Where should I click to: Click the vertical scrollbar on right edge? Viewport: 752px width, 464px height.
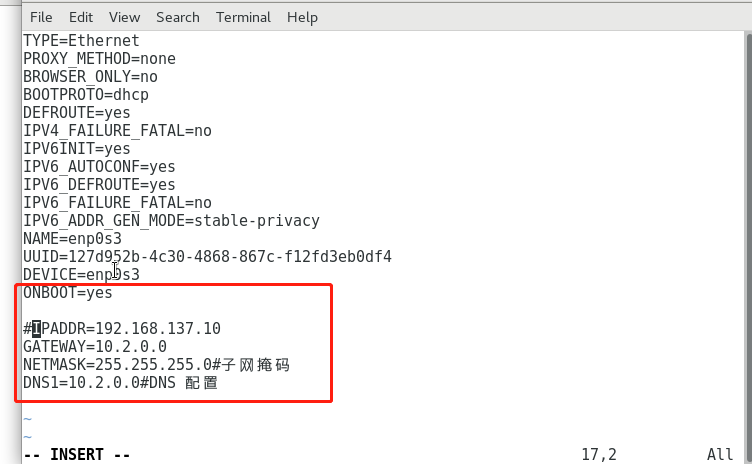[x=748, y=240]
